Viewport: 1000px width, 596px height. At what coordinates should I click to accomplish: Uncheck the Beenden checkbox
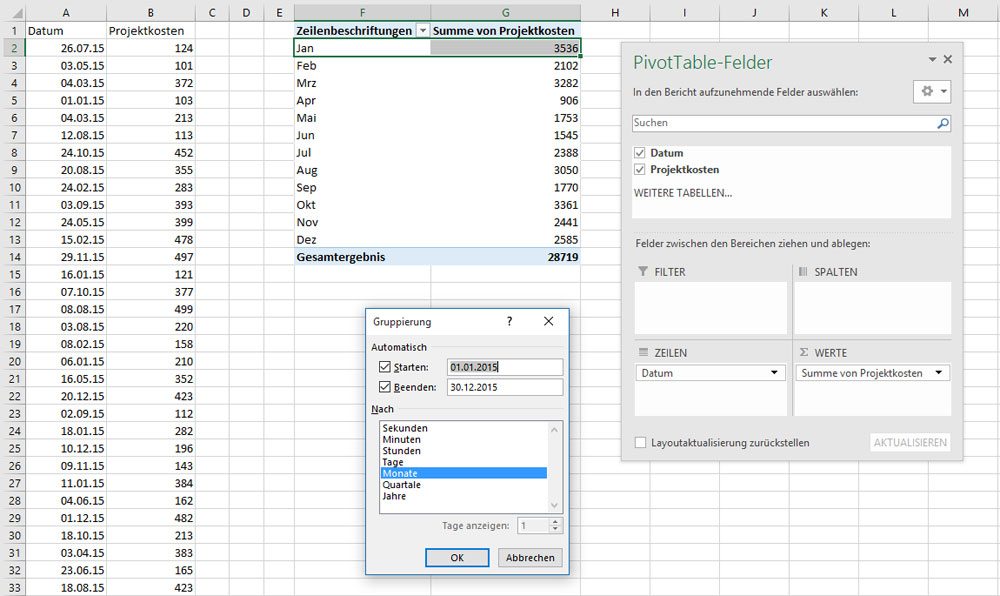(385, 387)
